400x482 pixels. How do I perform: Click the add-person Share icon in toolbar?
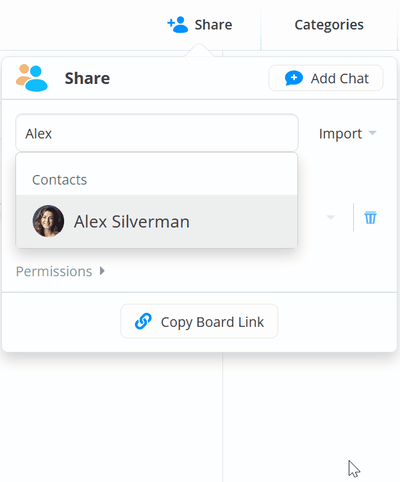[x=178, y=25]
